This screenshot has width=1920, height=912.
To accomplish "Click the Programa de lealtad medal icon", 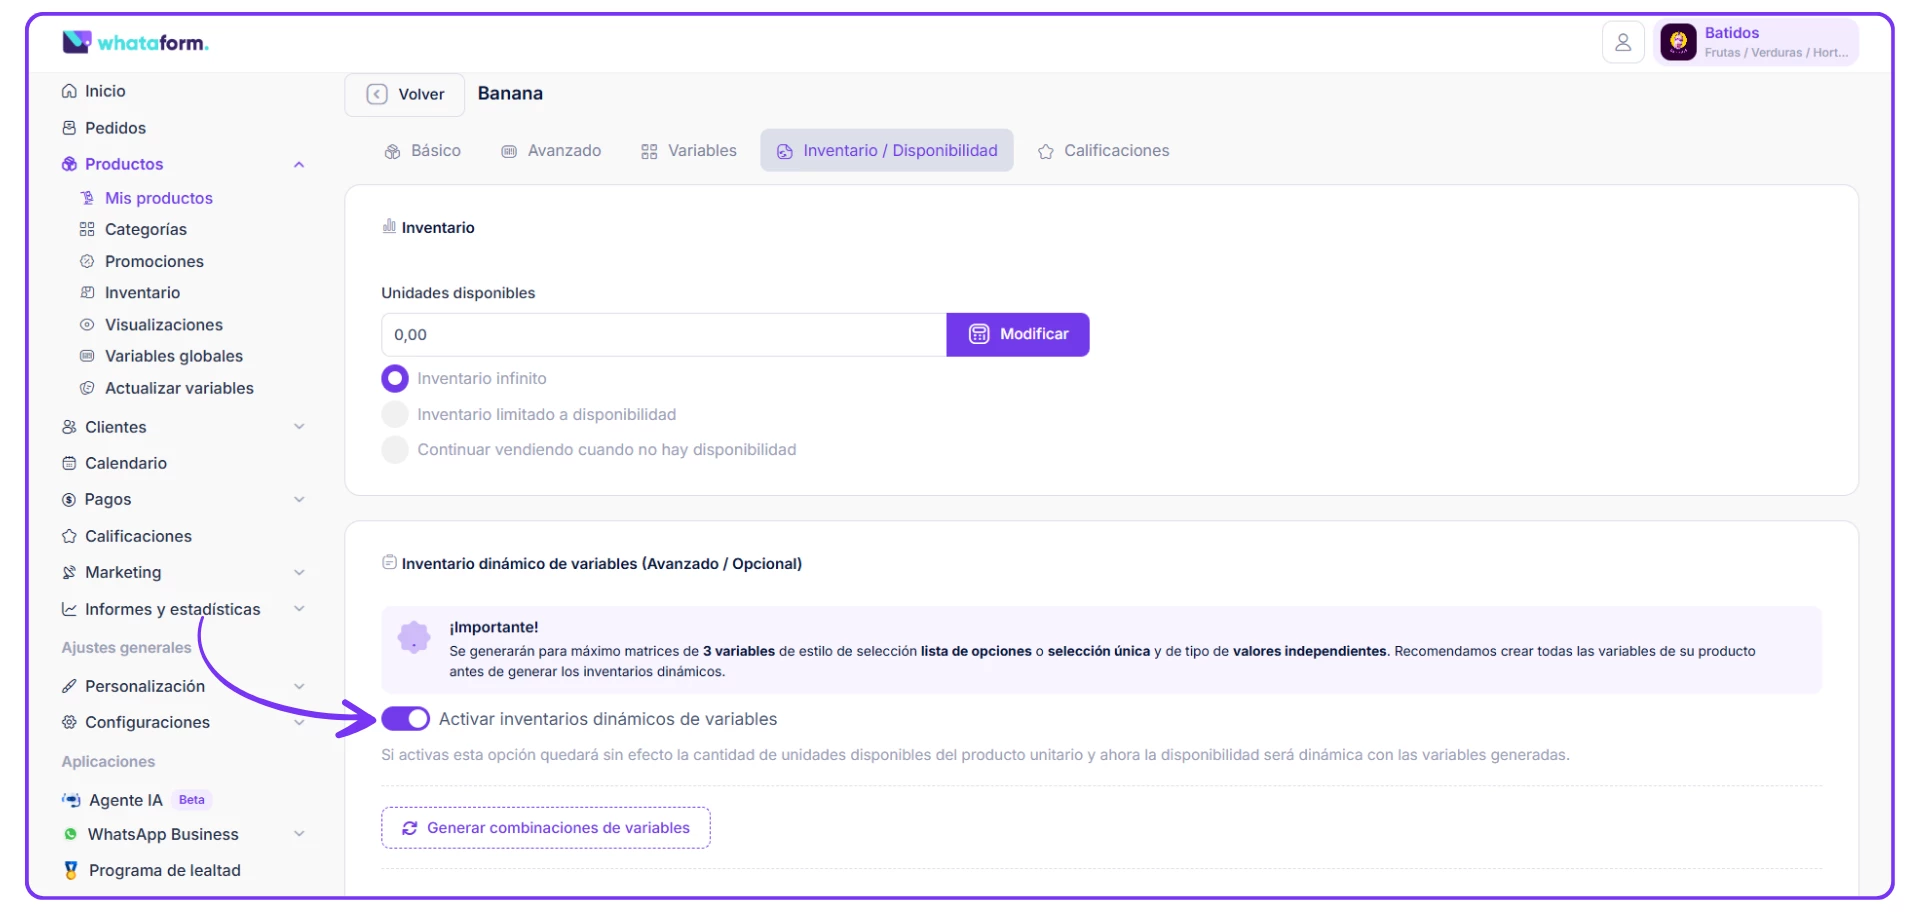I will 71,870.
